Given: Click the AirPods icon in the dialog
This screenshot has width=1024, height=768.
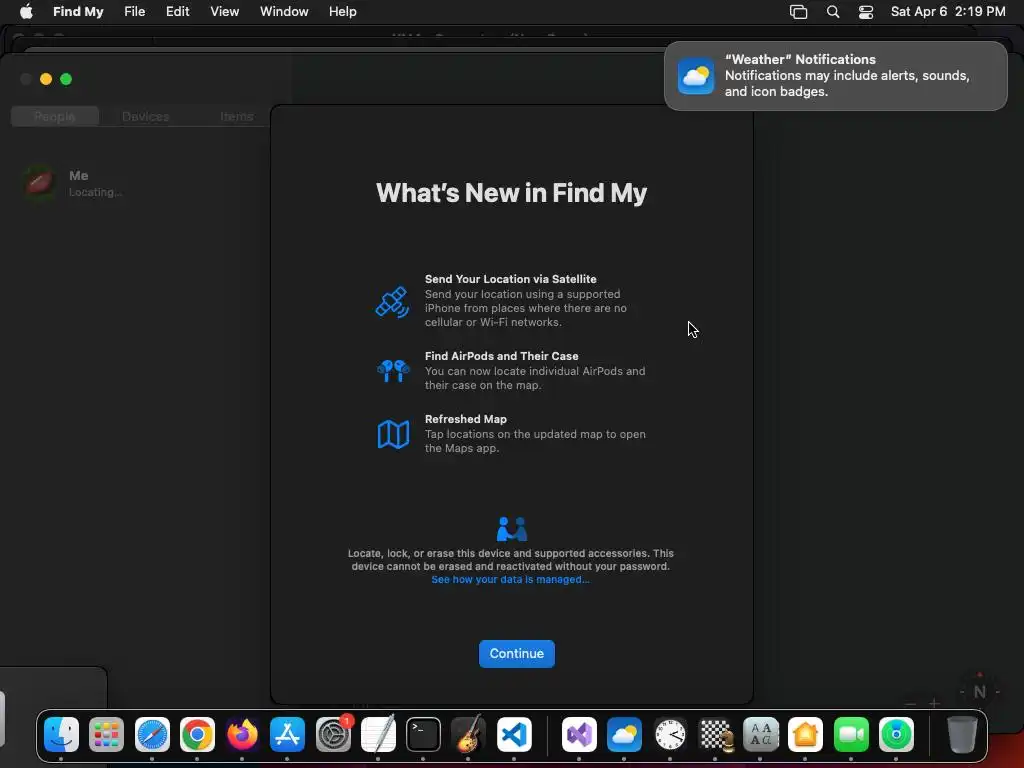Looking at the screenshot, I should [x=393, y=370].
